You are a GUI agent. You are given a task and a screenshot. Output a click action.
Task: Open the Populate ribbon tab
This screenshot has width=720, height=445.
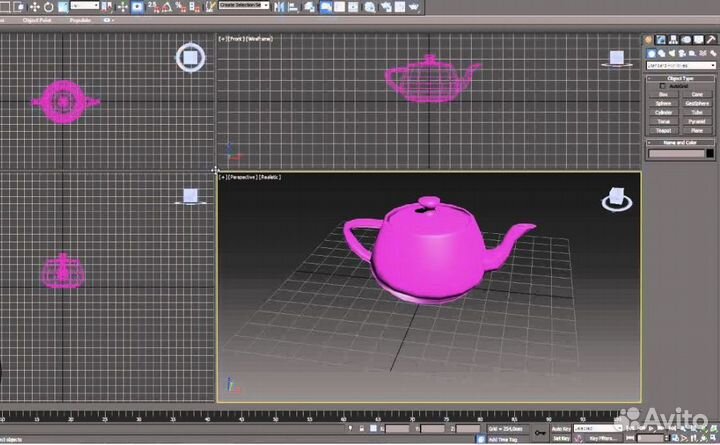pyautogui.click(x=80, y=20)
